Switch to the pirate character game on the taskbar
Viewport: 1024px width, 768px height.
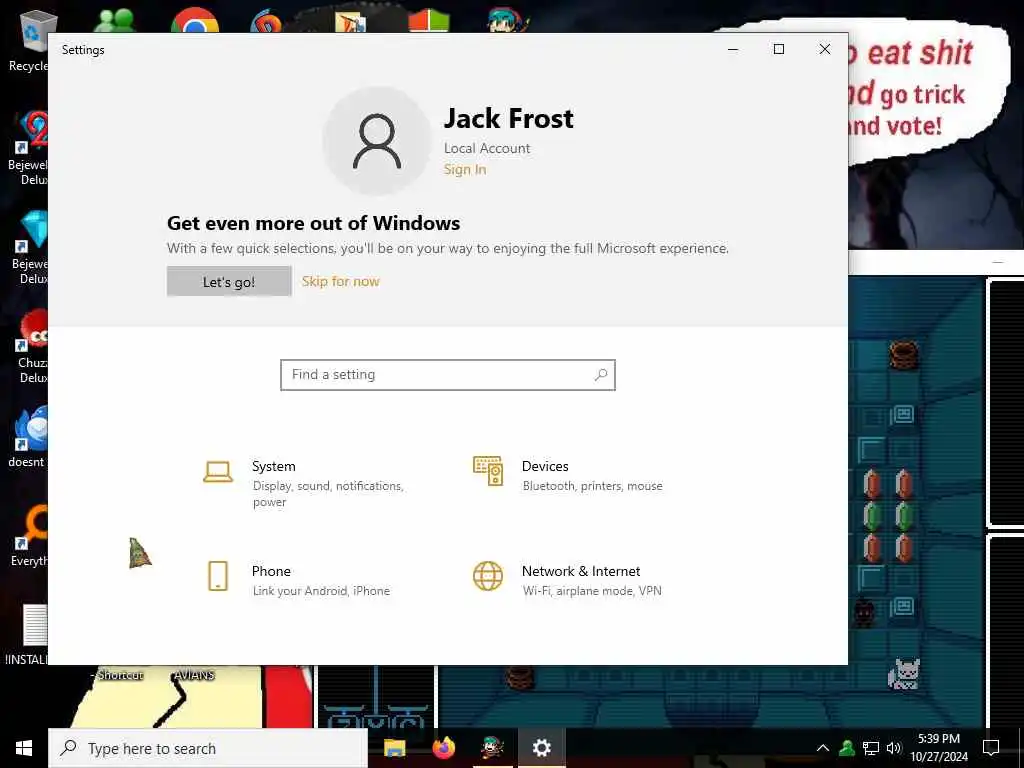[492, 748]
